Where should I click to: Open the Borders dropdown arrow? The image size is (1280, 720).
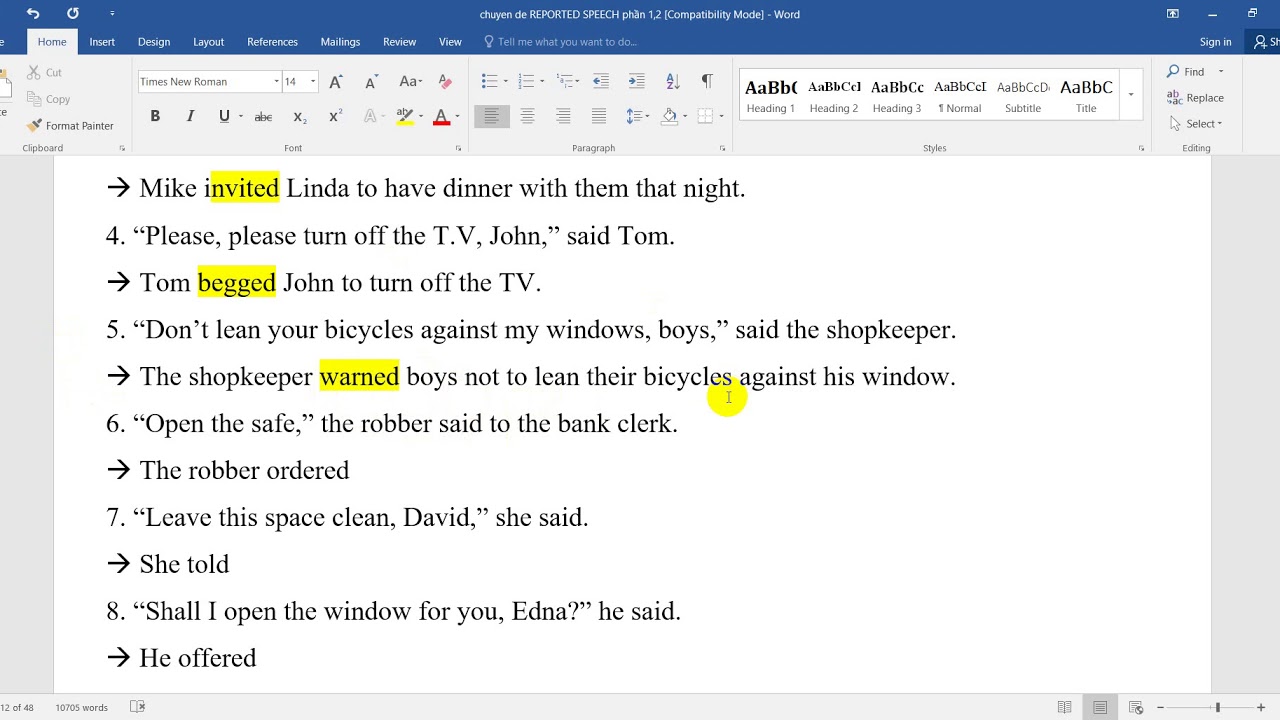coord(720,116)
